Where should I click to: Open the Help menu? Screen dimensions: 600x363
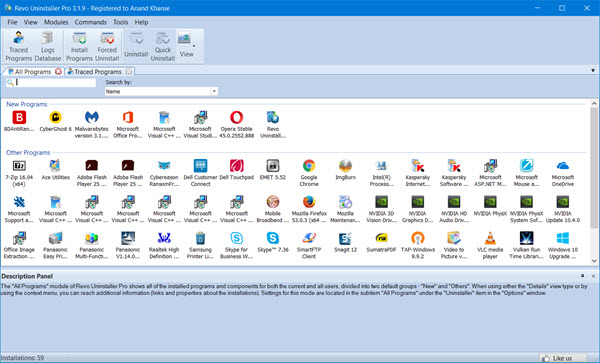[x=141, y=22]
